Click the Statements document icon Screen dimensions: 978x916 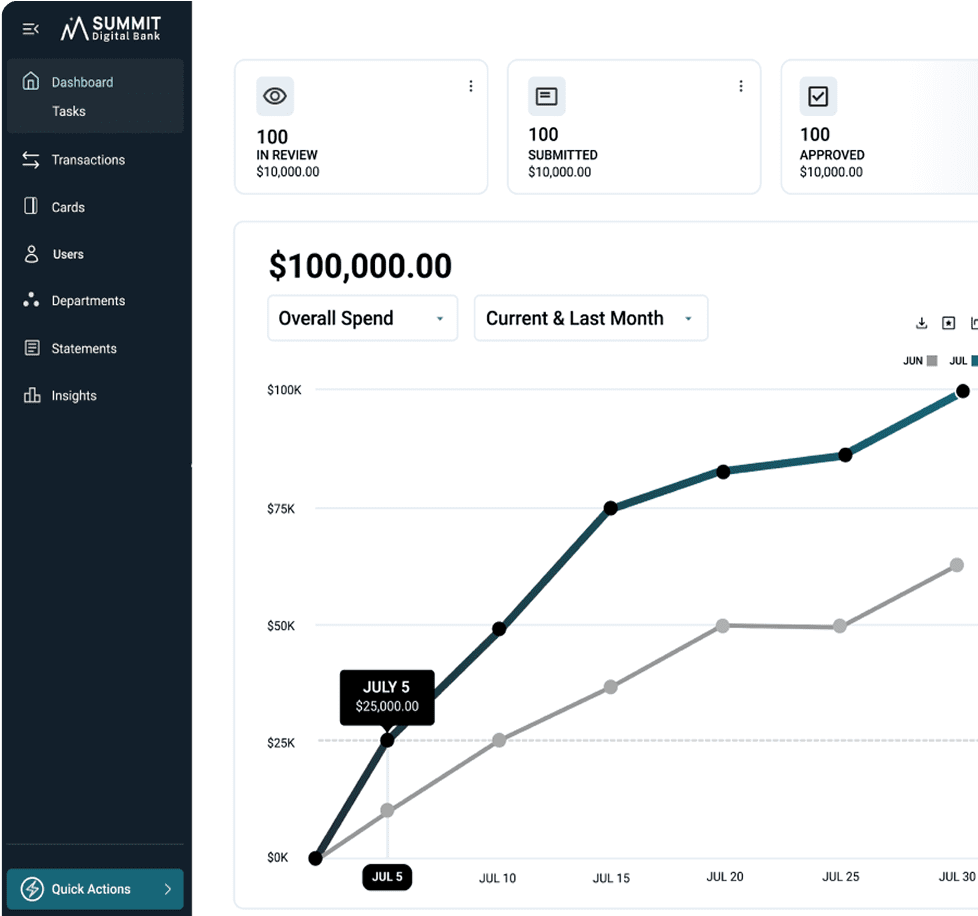pos(32,348)
